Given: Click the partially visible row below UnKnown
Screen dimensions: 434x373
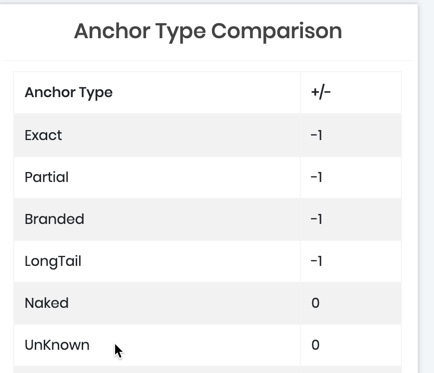Looking at the screenshot, I should point(207,370).
